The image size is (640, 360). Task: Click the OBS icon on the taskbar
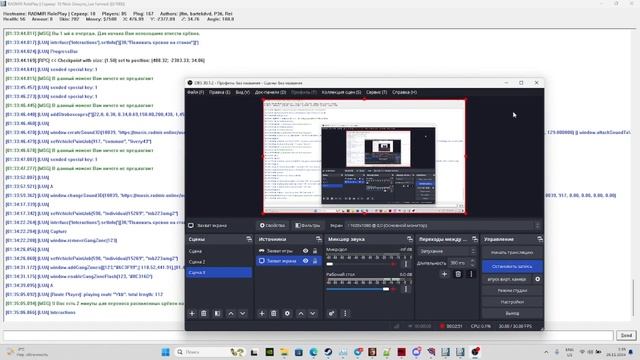pos(476,352)
